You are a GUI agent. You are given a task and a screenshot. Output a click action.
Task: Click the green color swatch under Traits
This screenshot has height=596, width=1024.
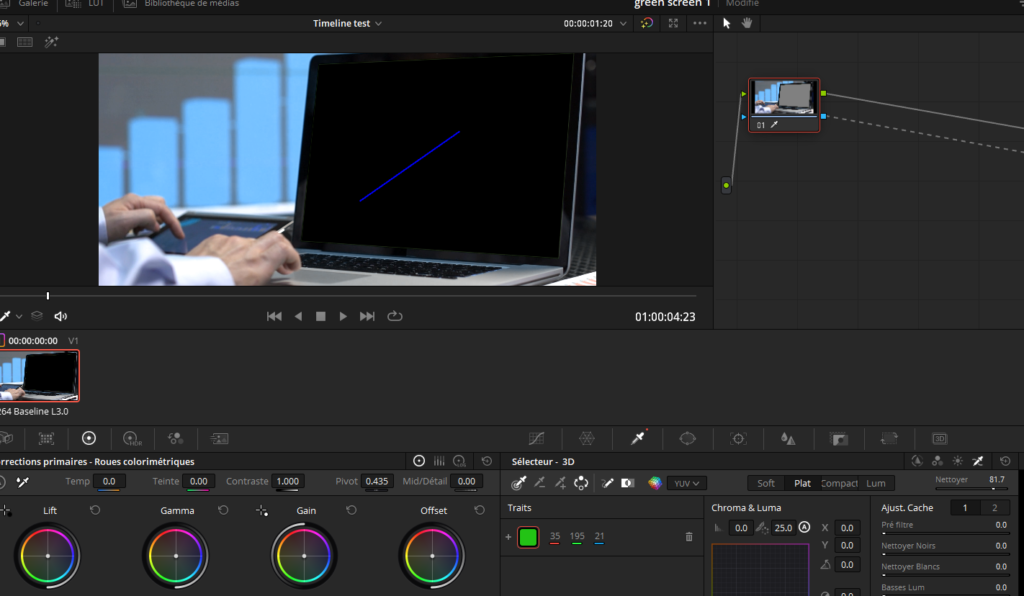point(528,537)
